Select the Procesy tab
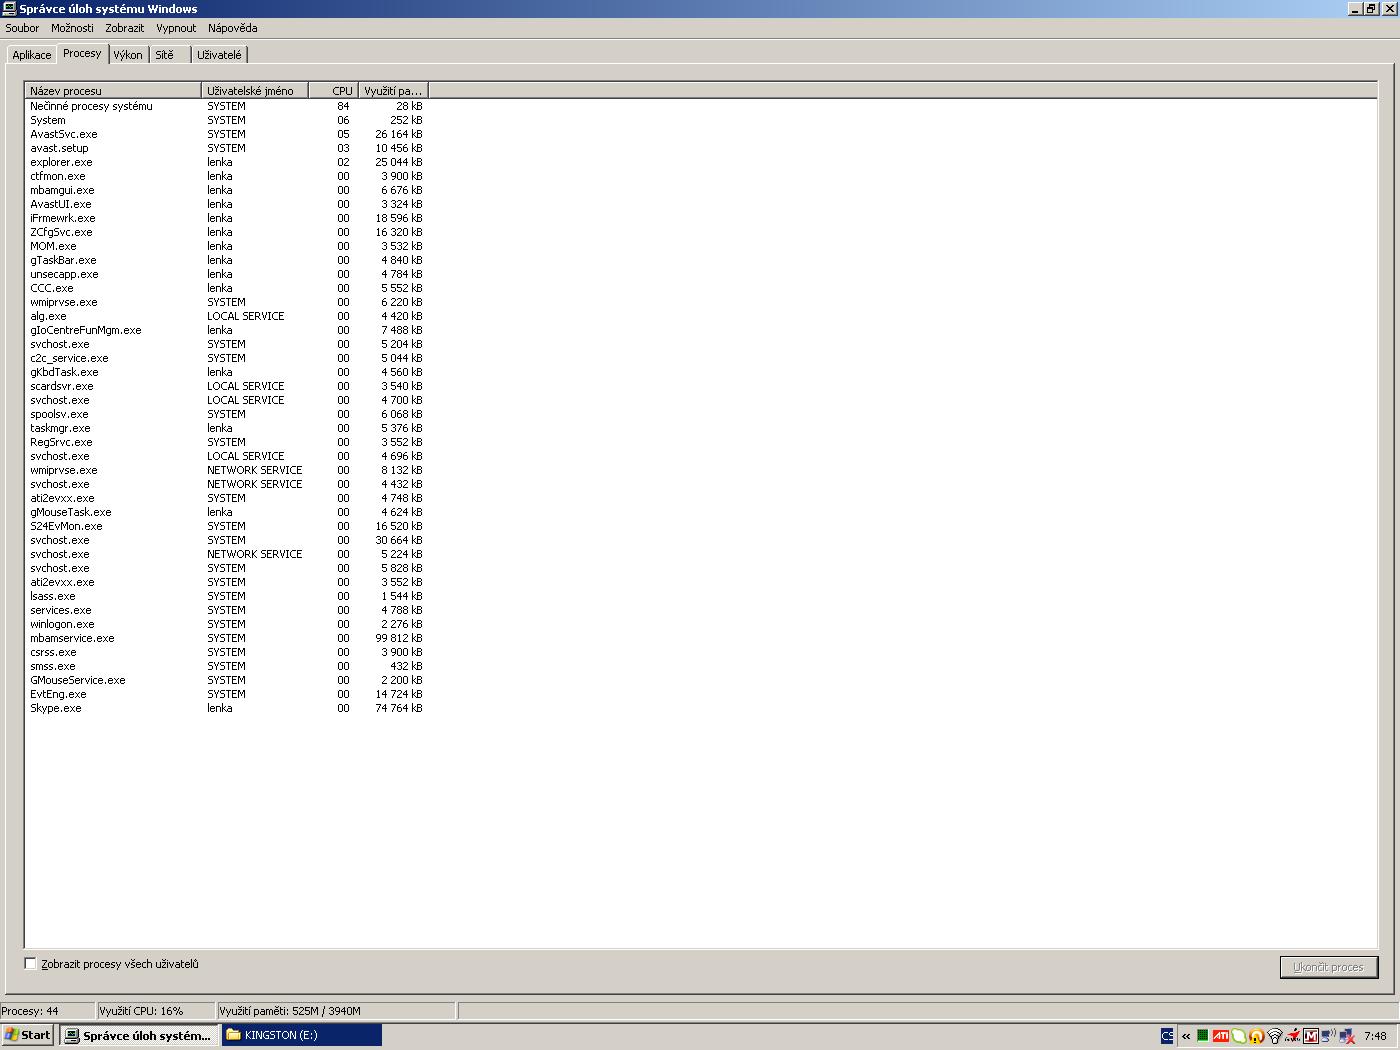Screen dimensions: 1400x1050 pyautogui.click(x=82, y=53)
